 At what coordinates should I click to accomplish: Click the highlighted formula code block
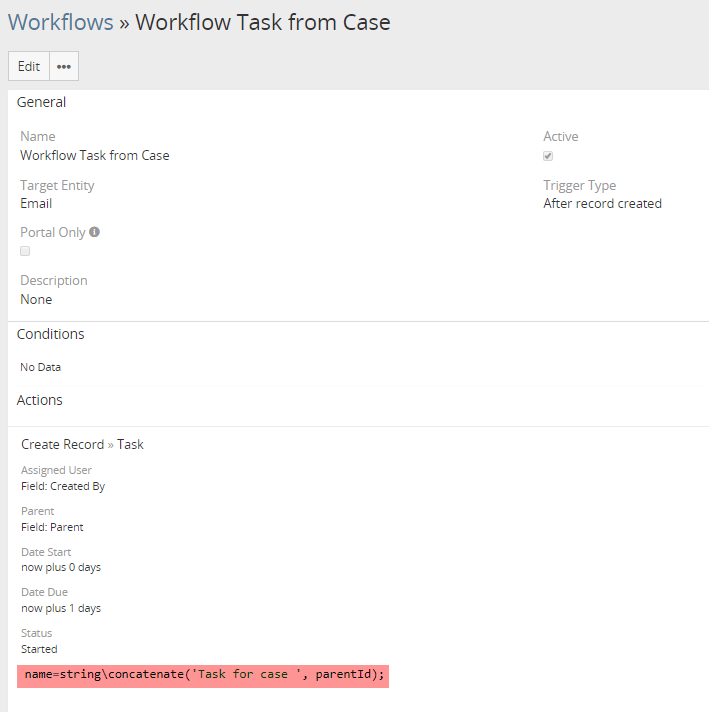click(204, 675)
